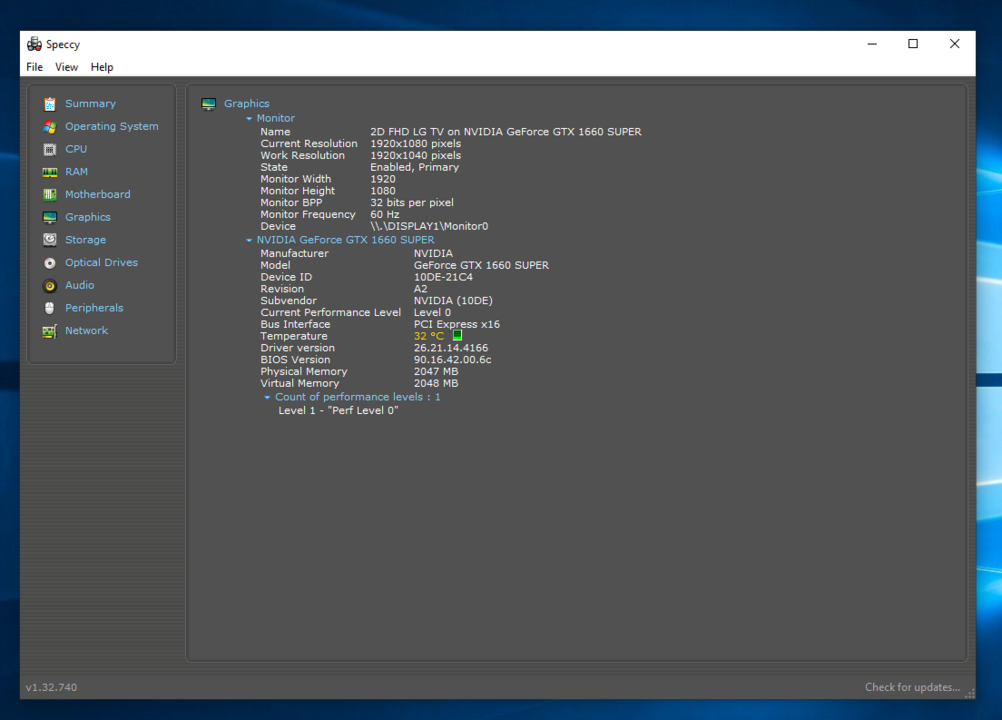This screenshot has width=1002, height=720.
Task: Show the CPU section
Action: coord(76,149)
